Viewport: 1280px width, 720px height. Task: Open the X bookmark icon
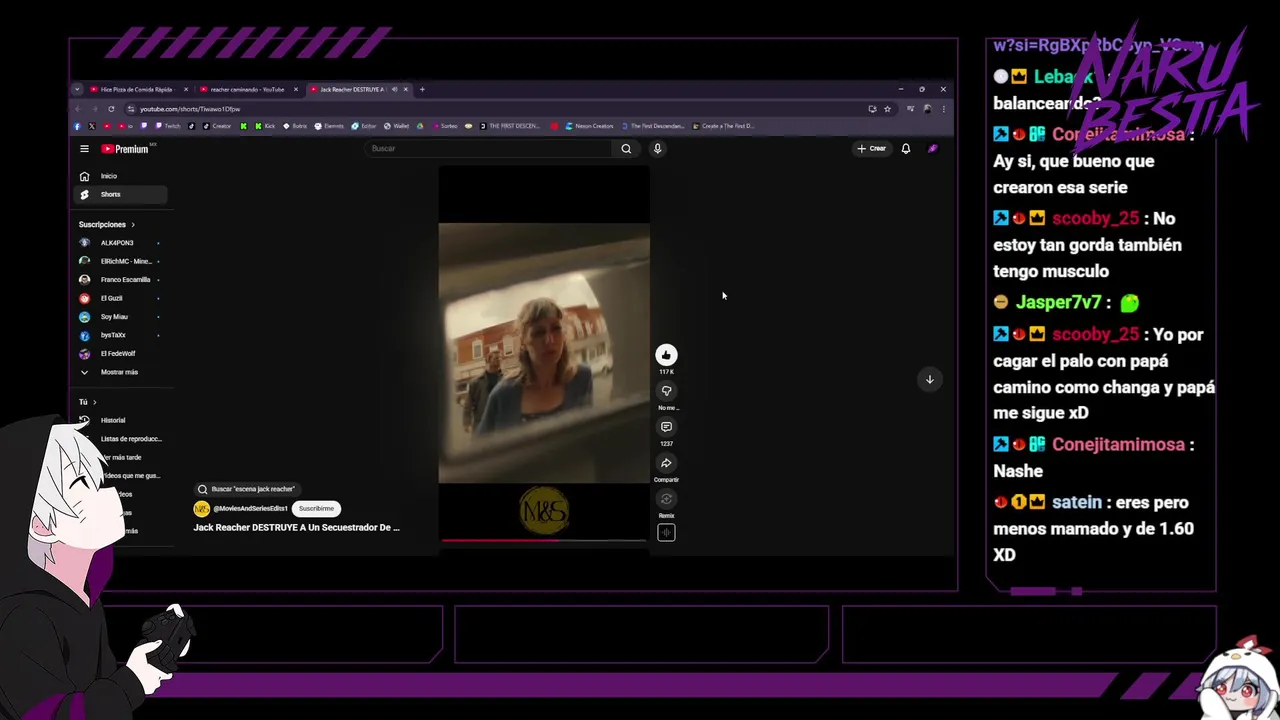92,126
